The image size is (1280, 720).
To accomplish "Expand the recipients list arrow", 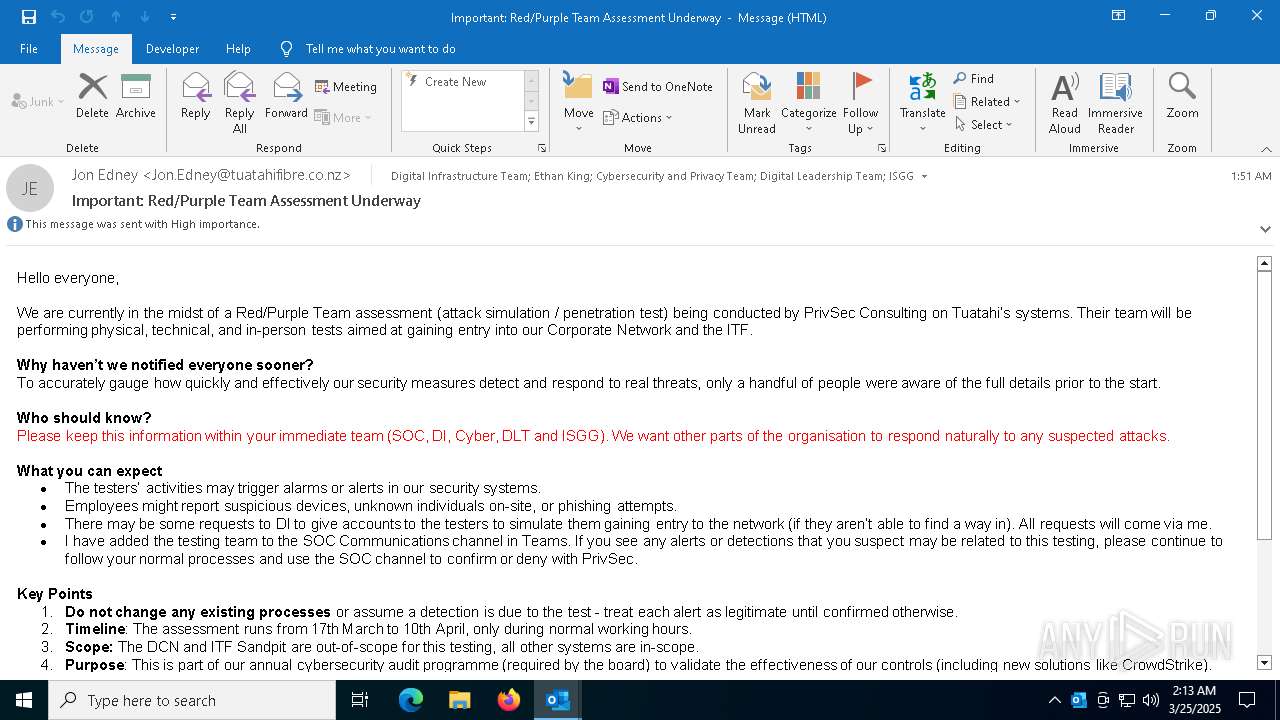I will point(924,177).
